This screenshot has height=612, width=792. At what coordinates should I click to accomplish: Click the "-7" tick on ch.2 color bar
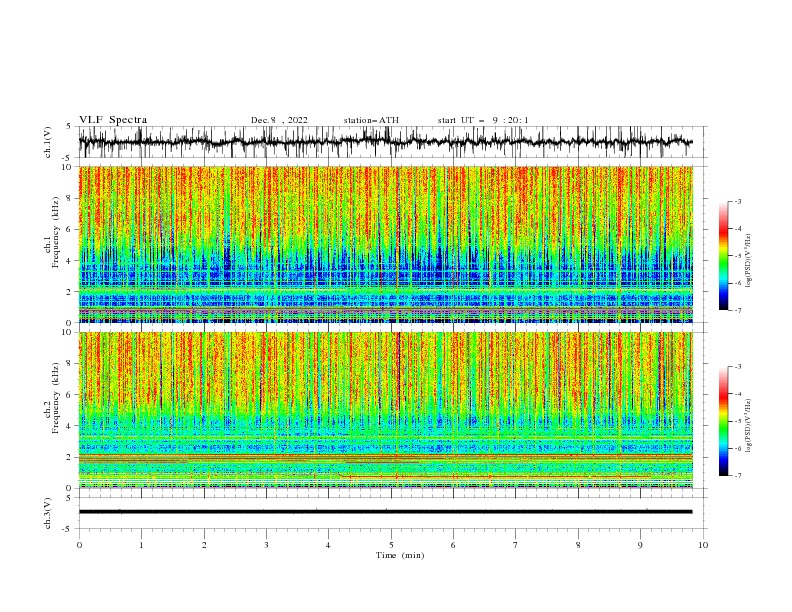738,476
